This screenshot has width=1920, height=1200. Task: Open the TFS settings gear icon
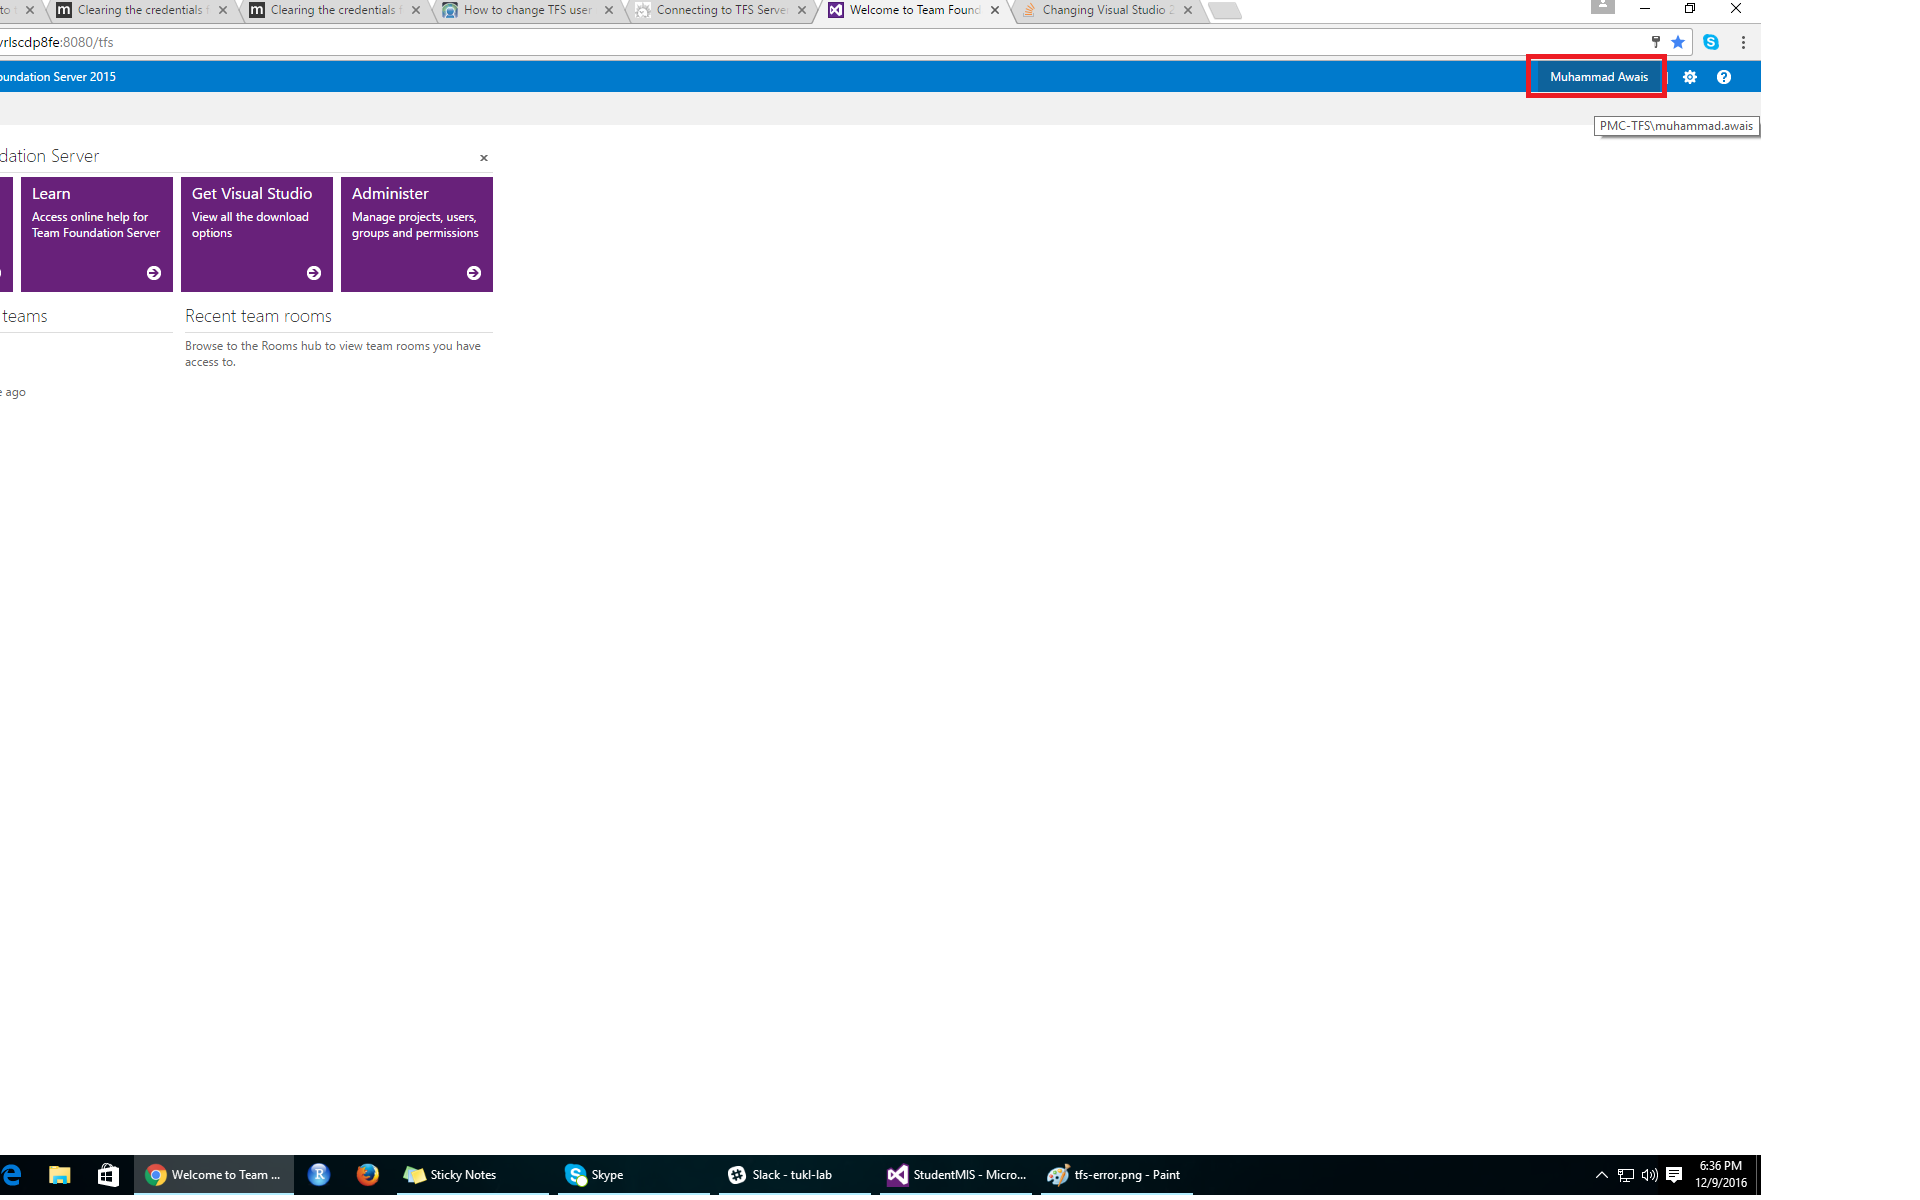pos(1689,77)
